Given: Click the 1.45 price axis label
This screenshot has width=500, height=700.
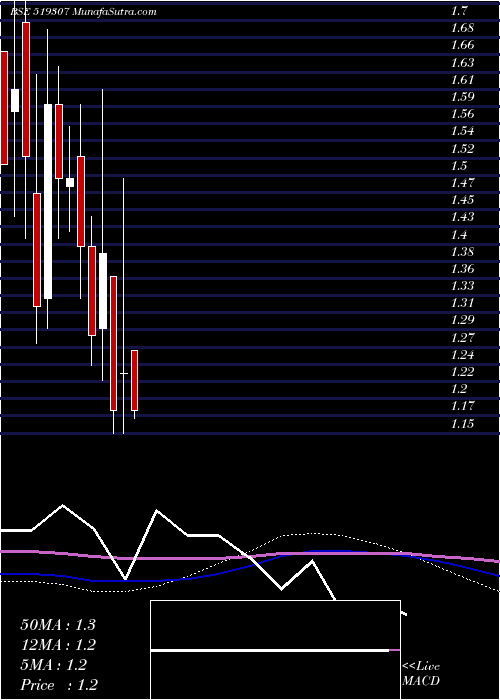Looking at the screenshot, I should pyautogui.click(x=462, y=200).
